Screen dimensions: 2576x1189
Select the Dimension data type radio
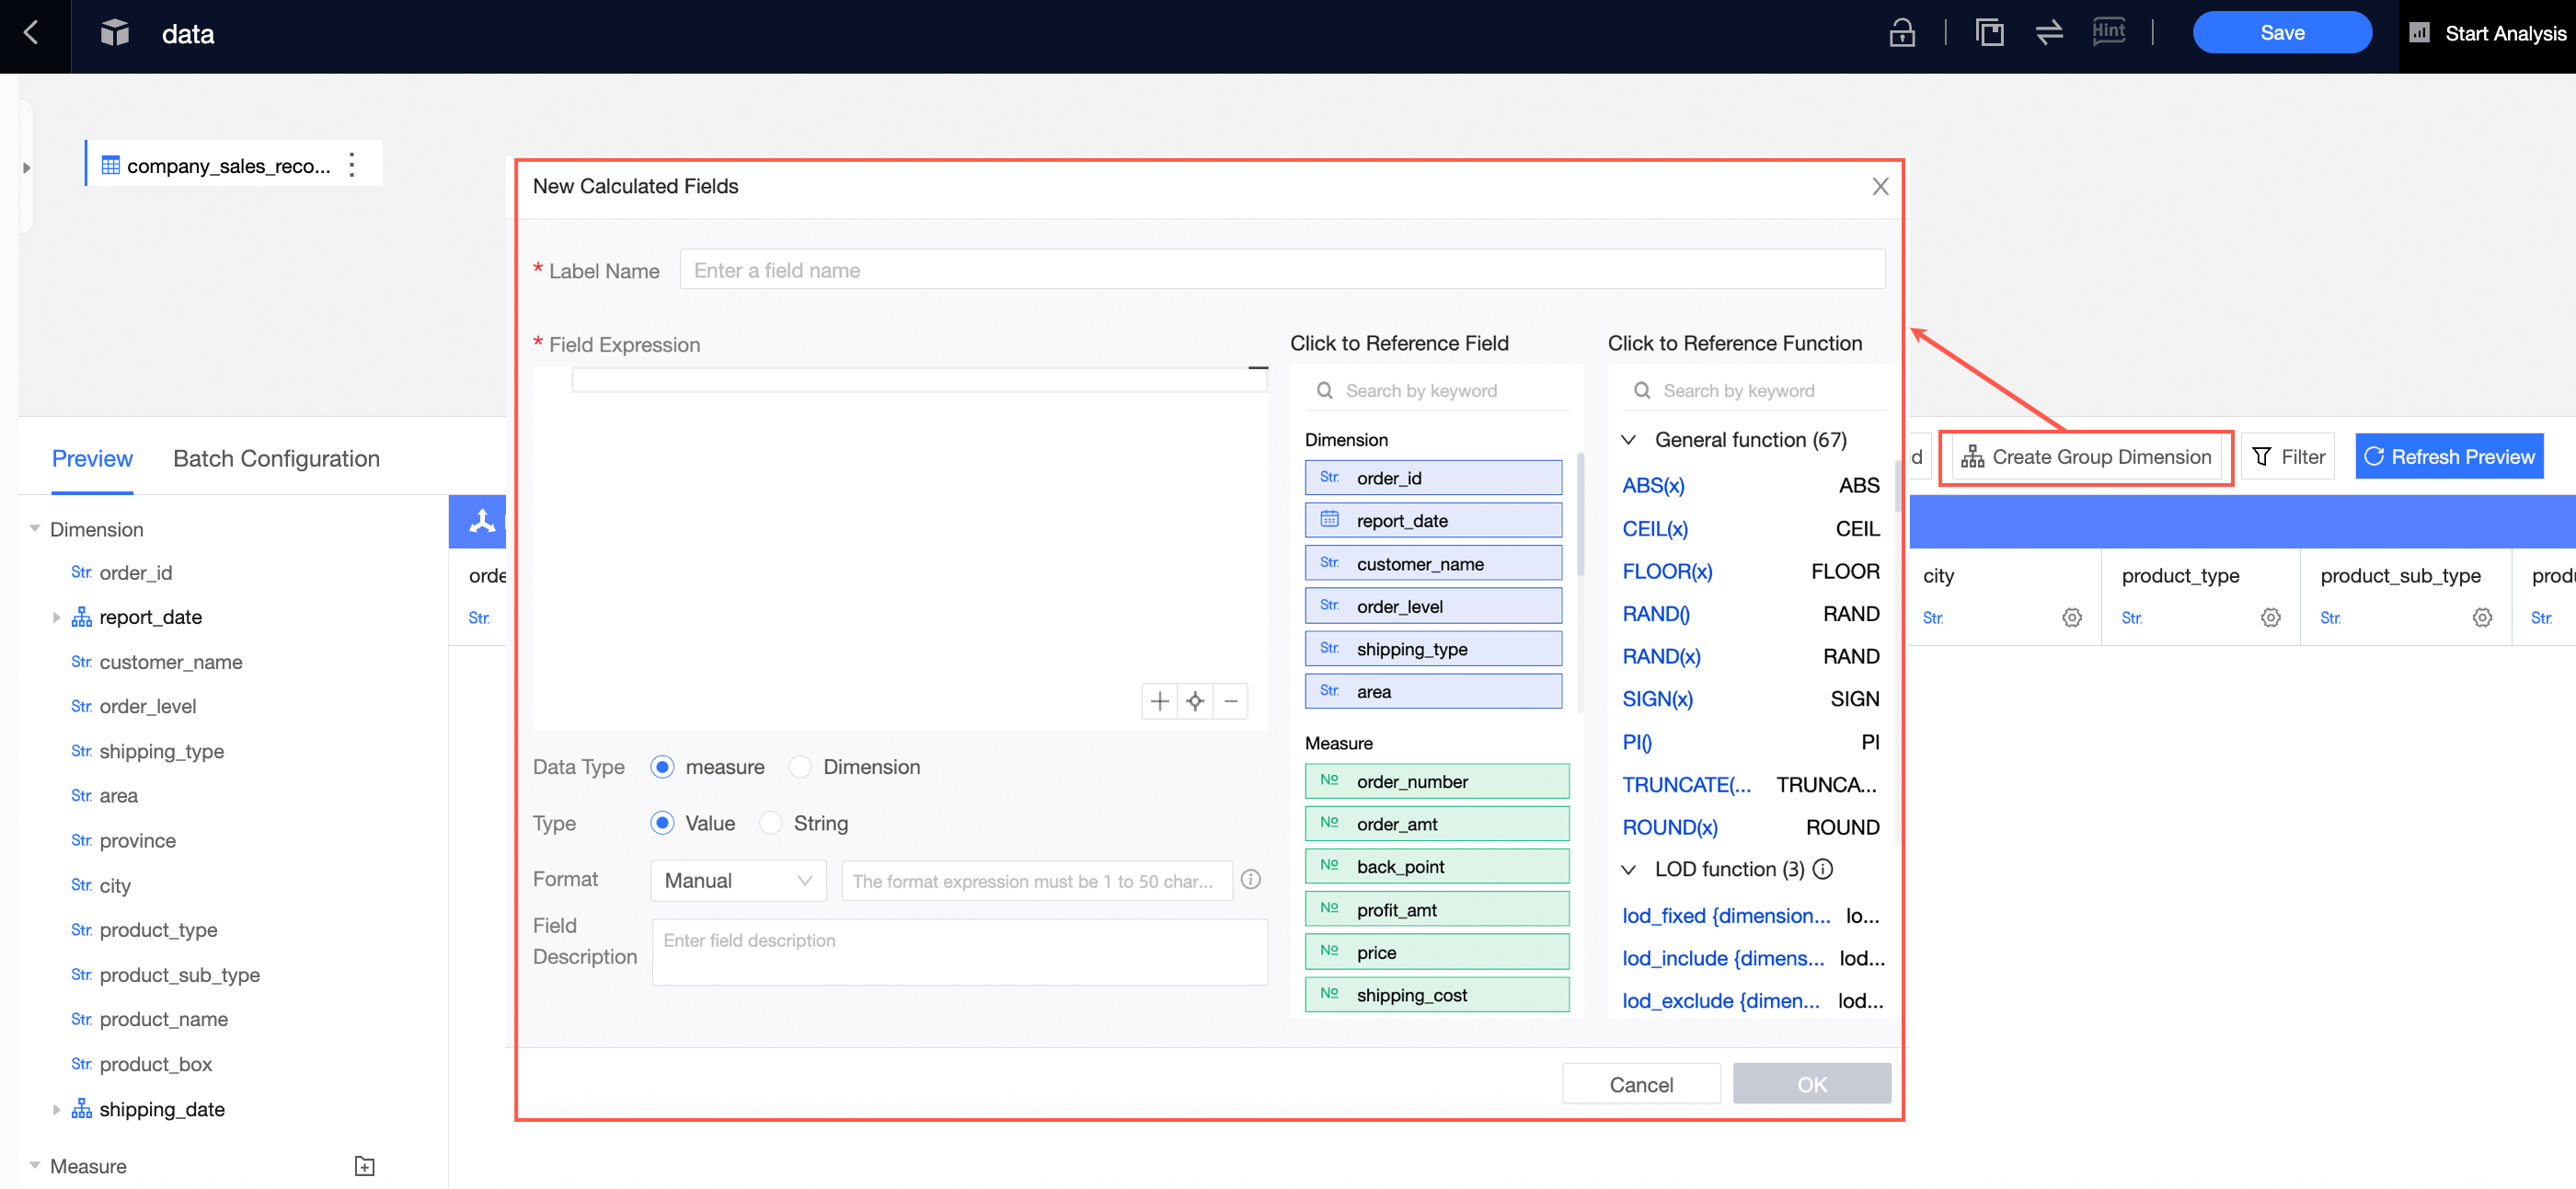point(800,767)
